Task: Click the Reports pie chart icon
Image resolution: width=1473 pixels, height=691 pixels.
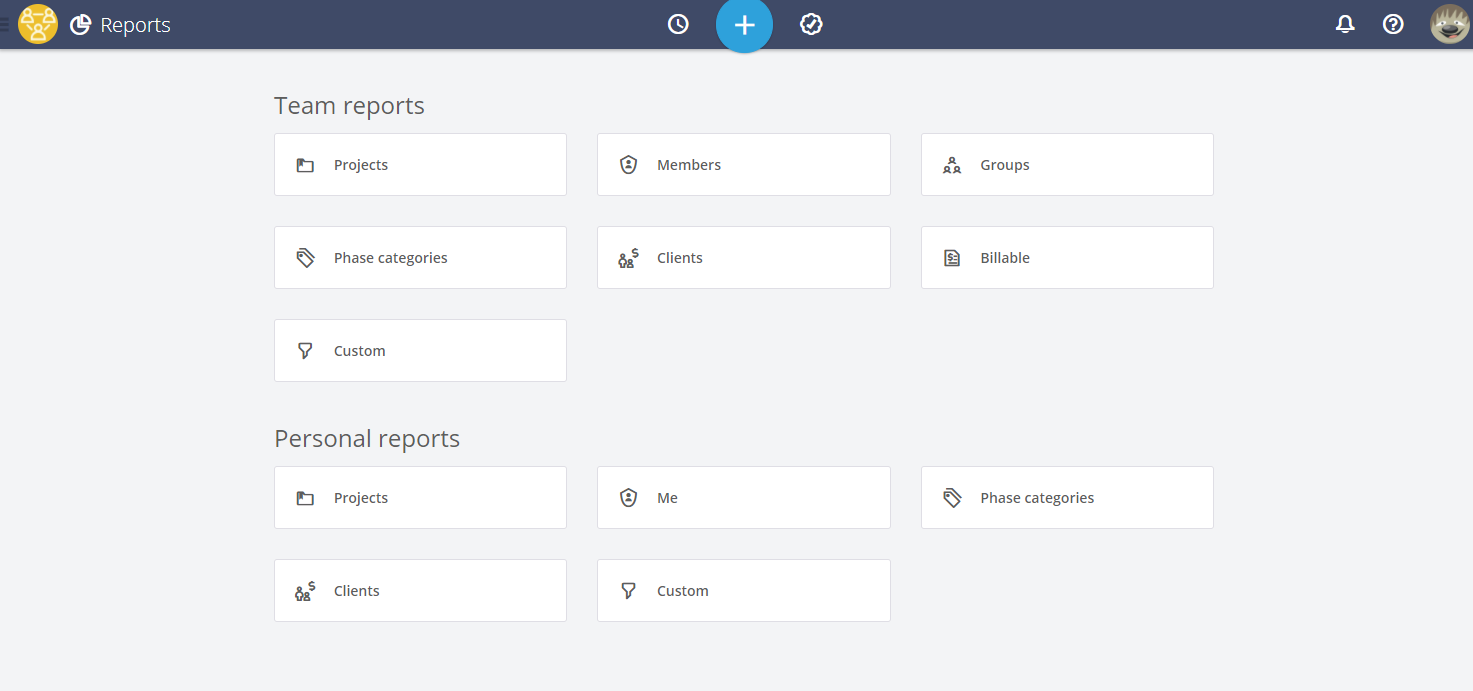Action: tap(81, 25)
